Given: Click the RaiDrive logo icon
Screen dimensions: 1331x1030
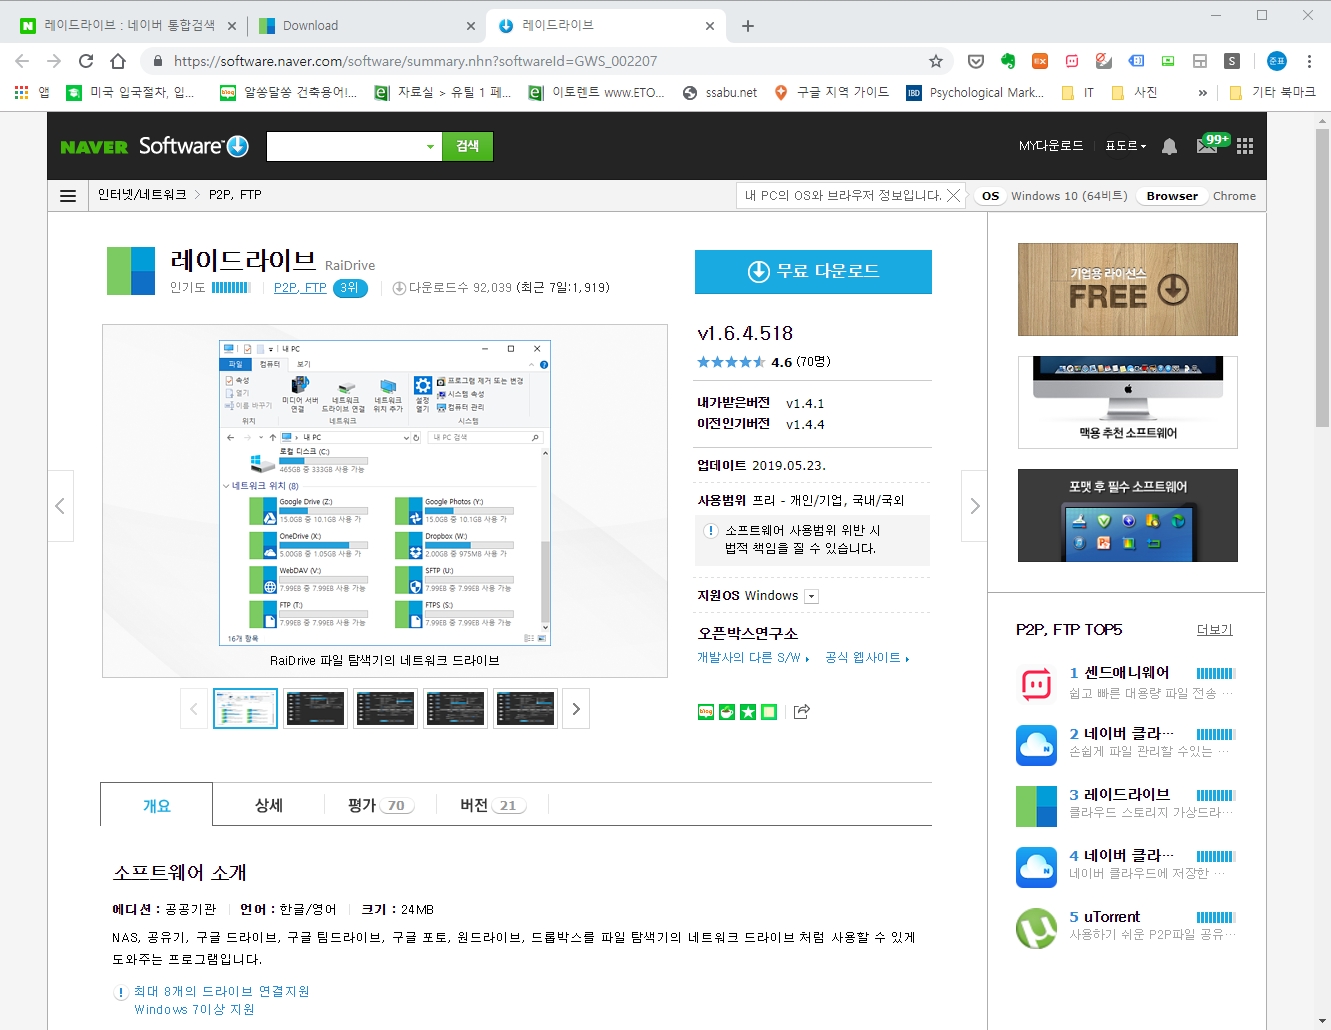Looking at the screenshot, I should coord(131,271).
